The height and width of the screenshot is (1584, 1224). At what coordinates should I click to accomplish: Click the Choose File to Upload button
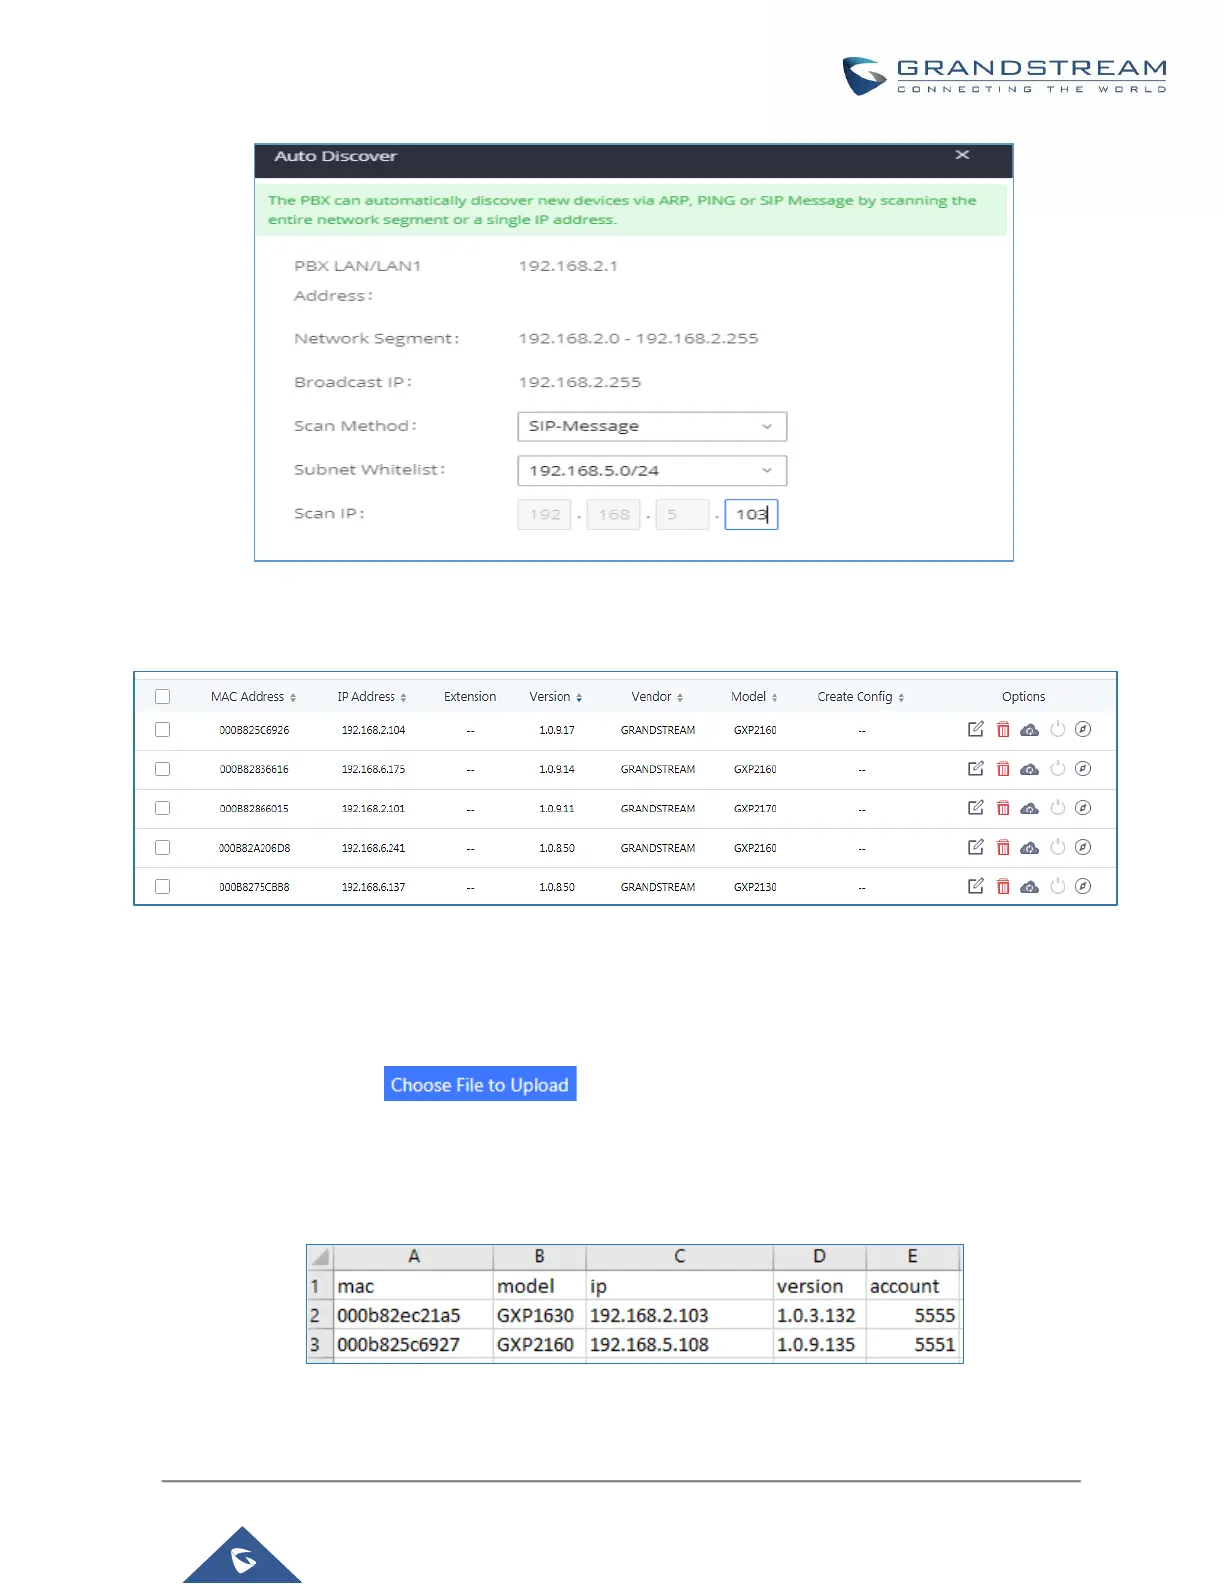tap(480, 1084)
